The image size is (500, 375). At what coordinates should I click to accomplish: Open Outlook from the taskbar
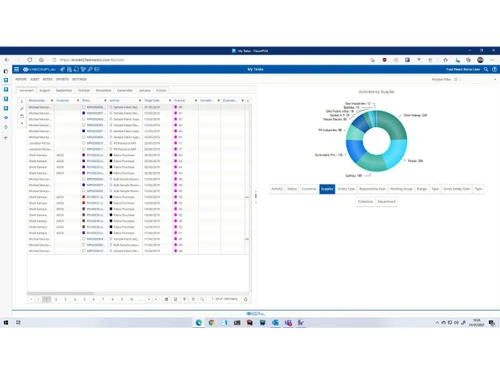coord(275,322)
